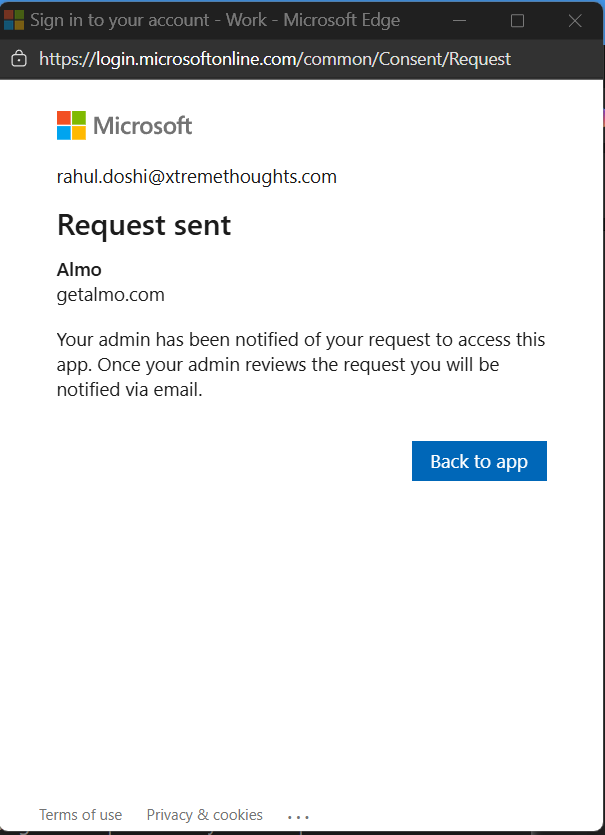The width and height of the screenshot is (605, 835).
Task: Click the Almo app name
Action: (78, 269)
